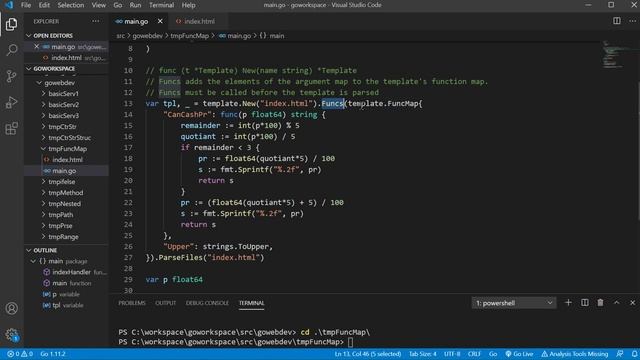Open index.html in Open Editors list
This screenshot has height=360, width=640.
[66, 58]
